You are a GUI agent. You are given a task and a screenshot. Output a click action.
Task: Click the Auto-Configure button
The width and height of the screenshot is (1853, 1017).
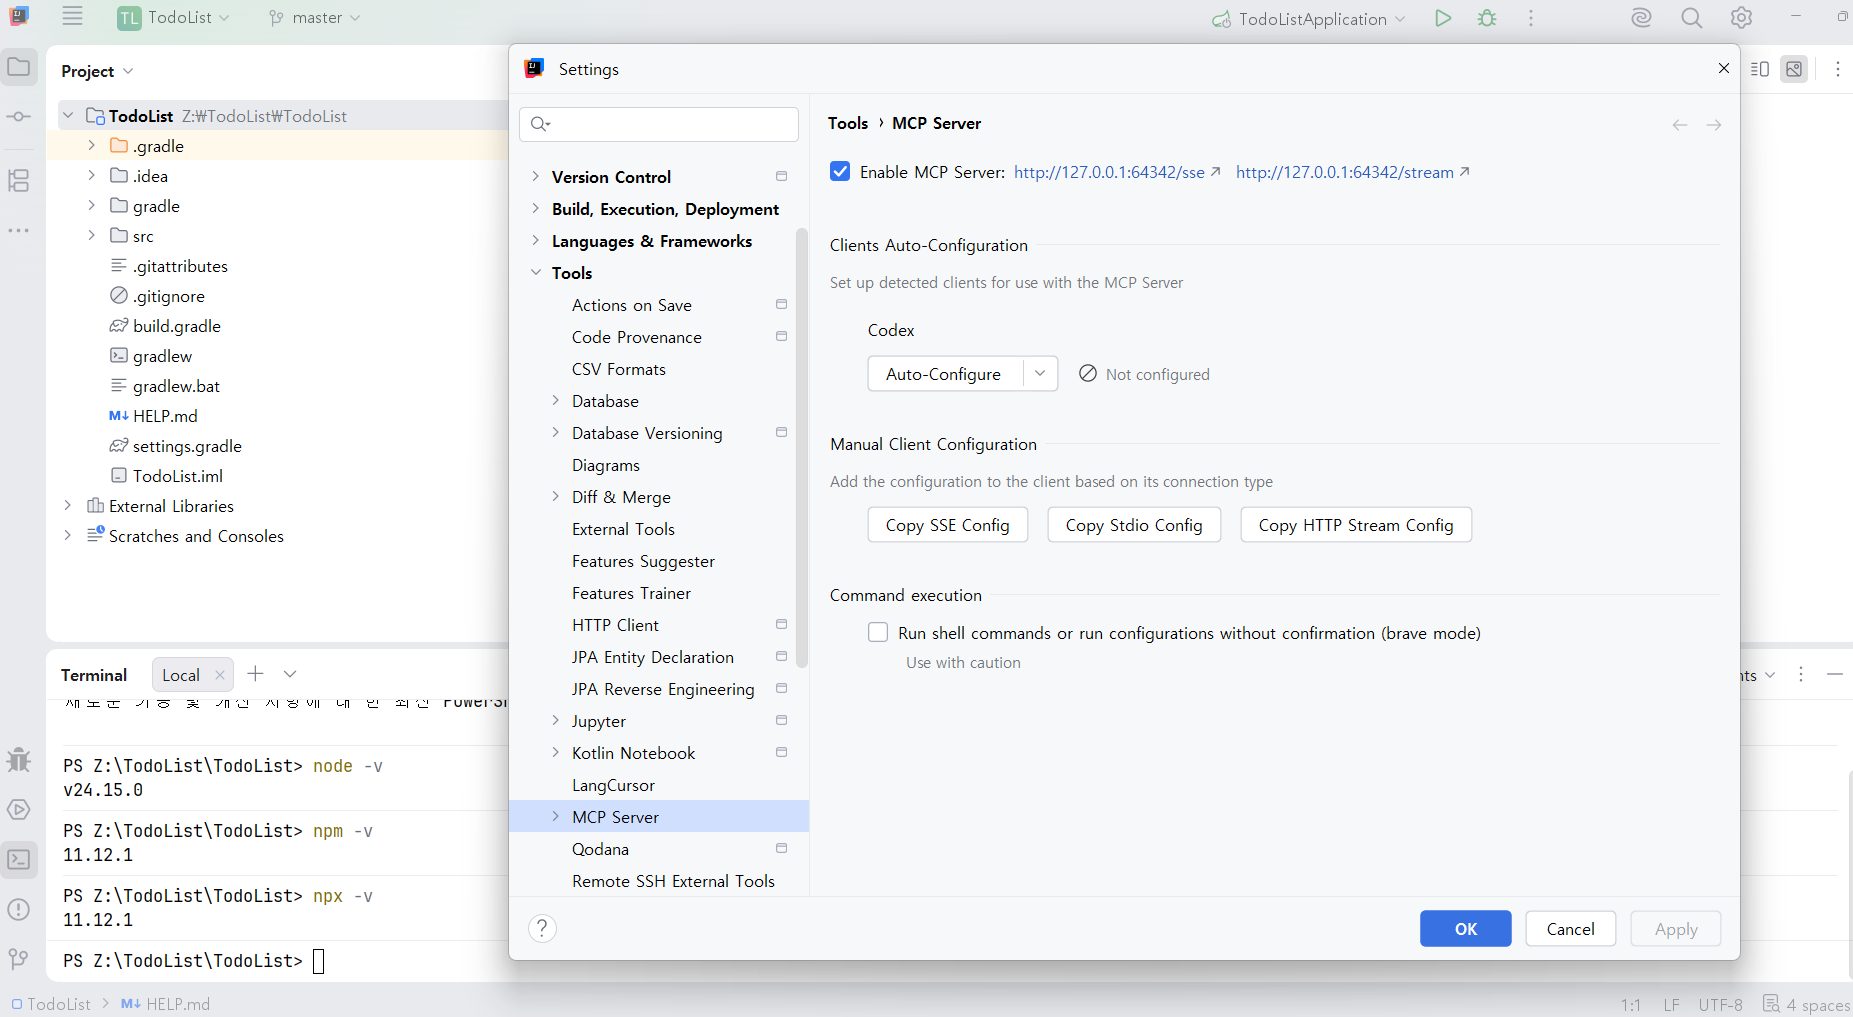click(943, 373)
